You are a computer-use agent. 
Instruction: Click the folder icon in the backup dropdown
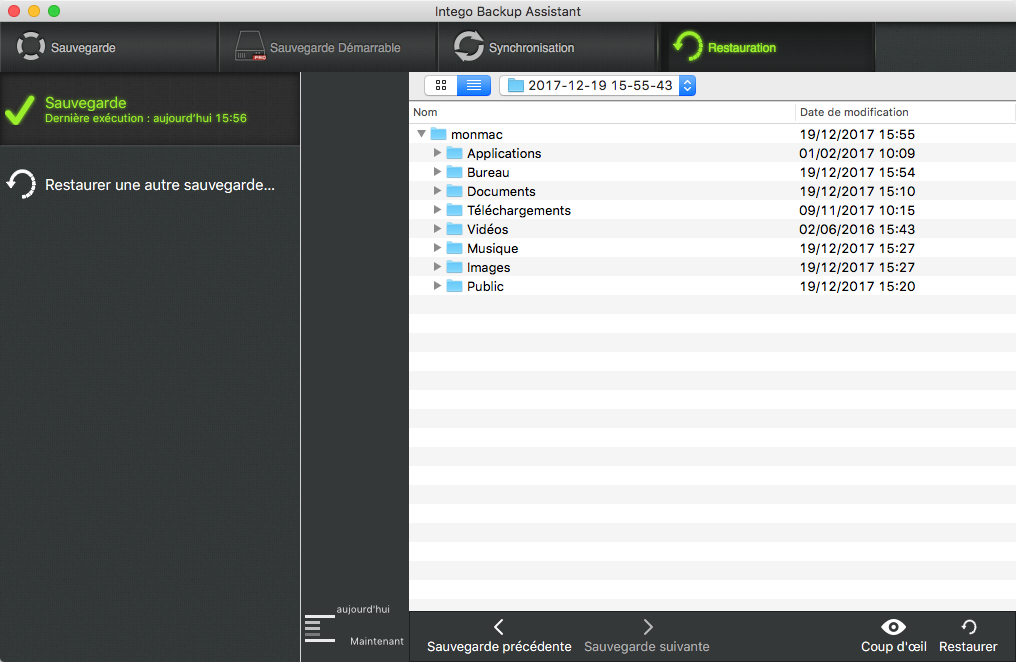click(516, 86)
